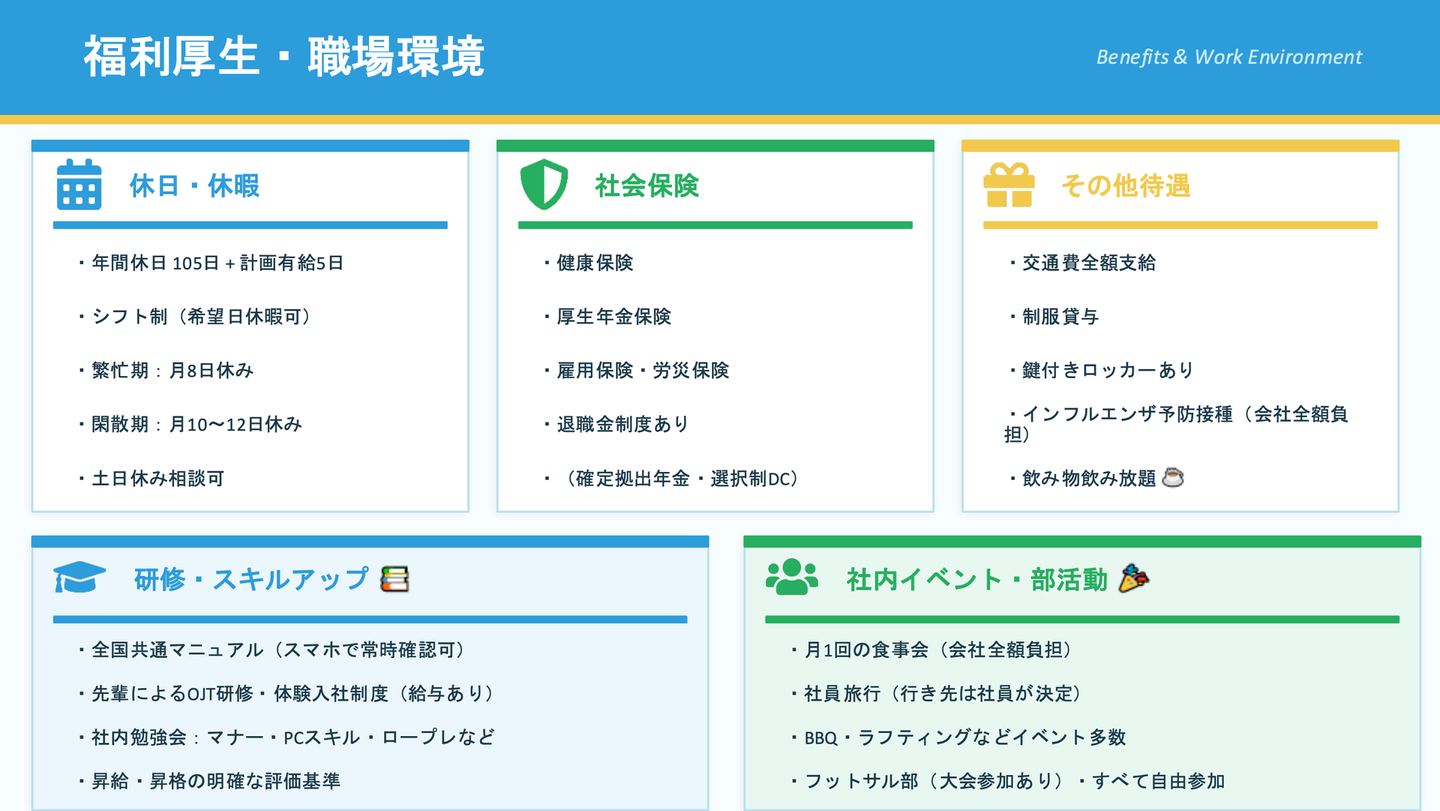The image size is (1440, 811).
Task: Select the bullet 鍵付きロッカーあり
Action: coord(1101,371)
